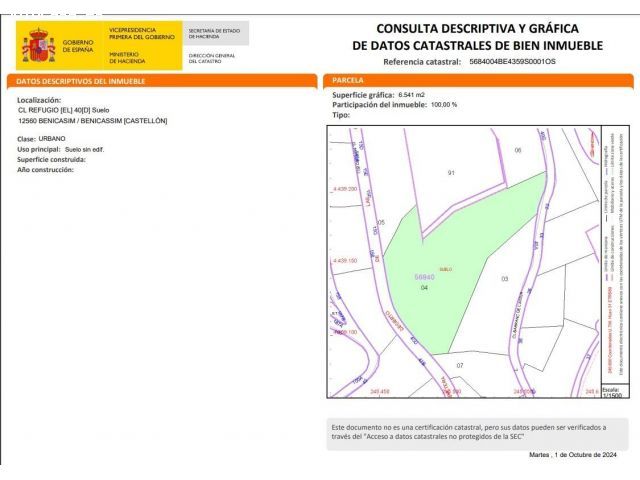The width and height of the screenshot is (640, 480).
Task: Click the 'Tipo:' label
Action: pos(341,115)
